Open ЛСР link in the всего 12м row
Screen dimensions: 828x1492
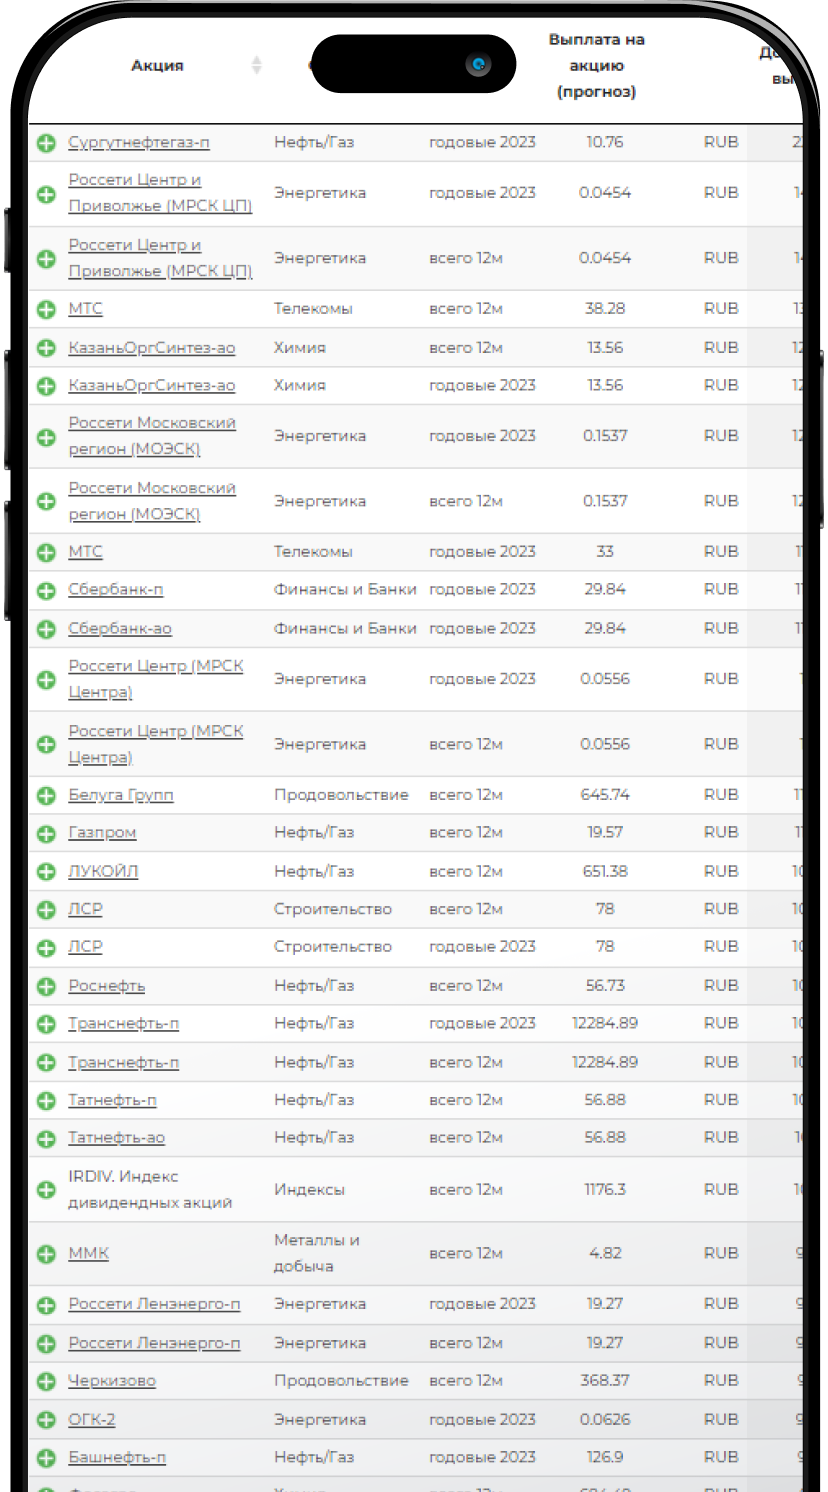[85, 909]
